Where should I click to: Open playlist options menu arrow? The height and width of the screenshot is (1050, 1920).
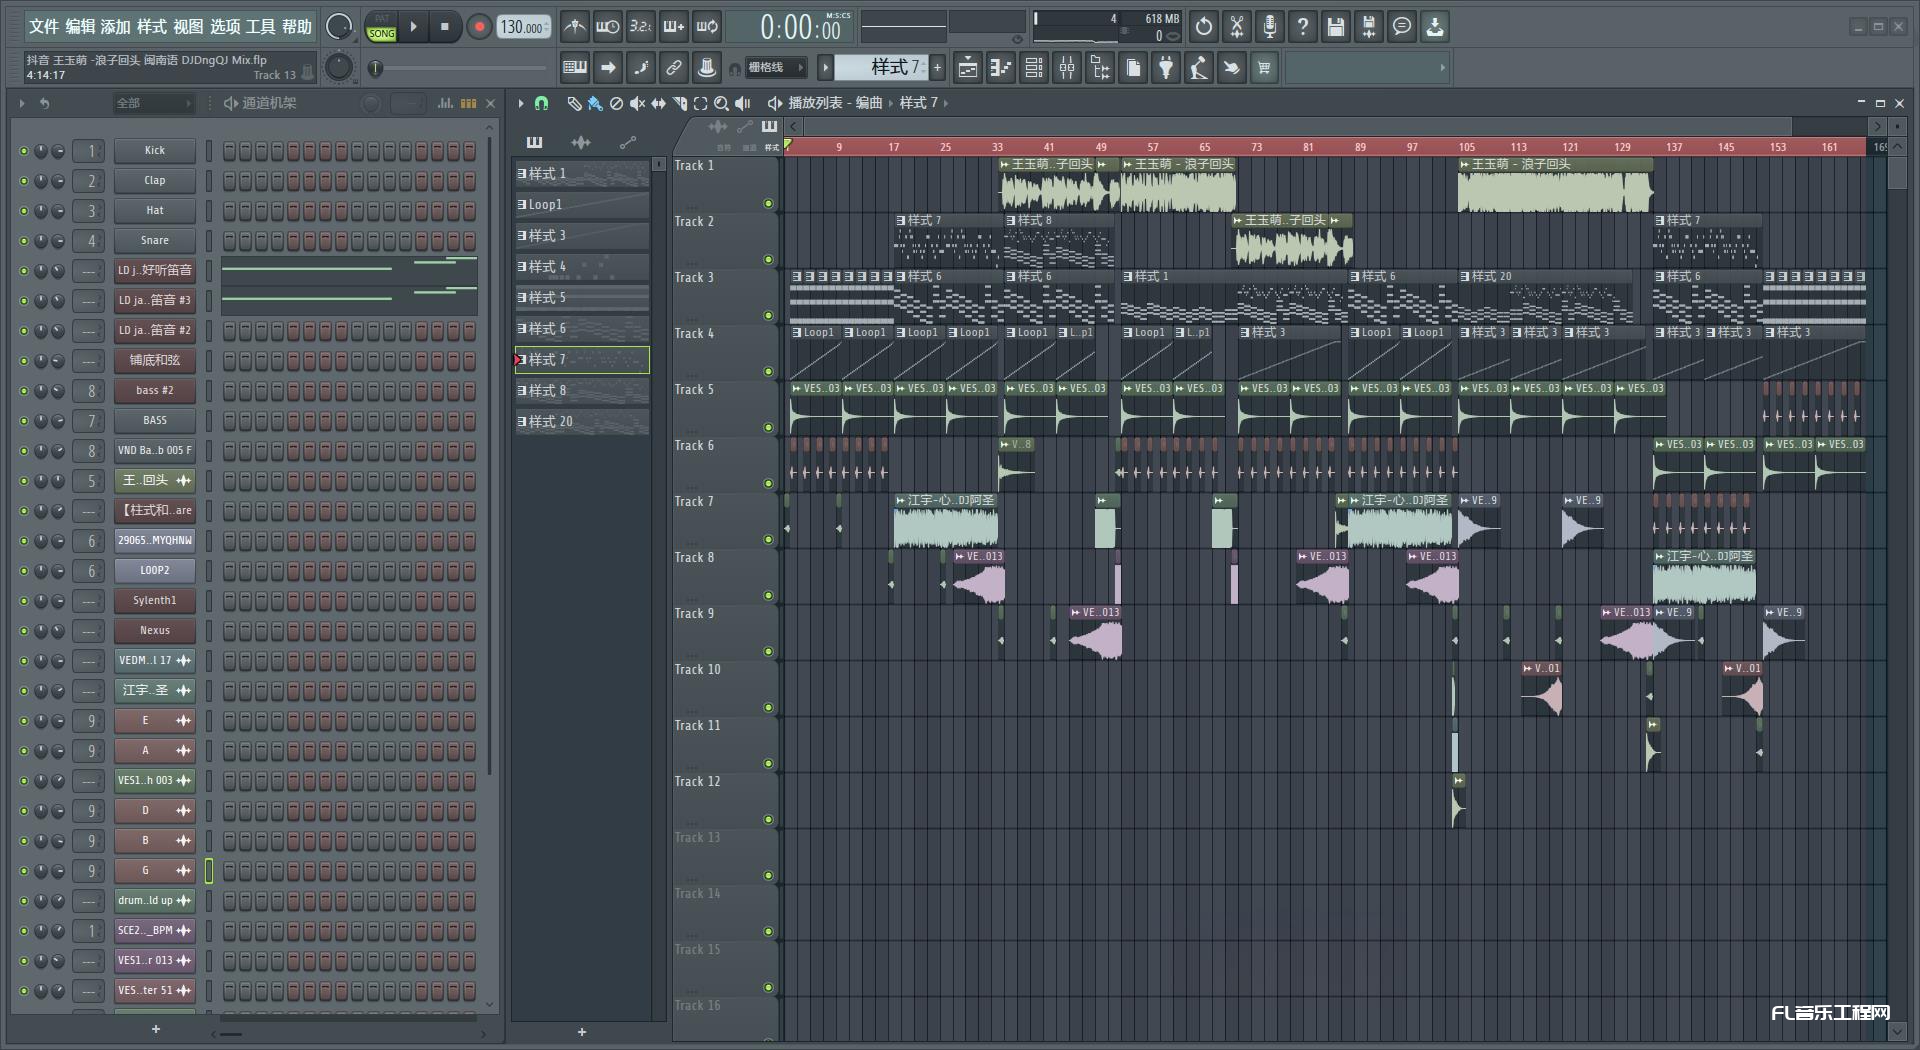pyautogui.click(x=520, y=103)
